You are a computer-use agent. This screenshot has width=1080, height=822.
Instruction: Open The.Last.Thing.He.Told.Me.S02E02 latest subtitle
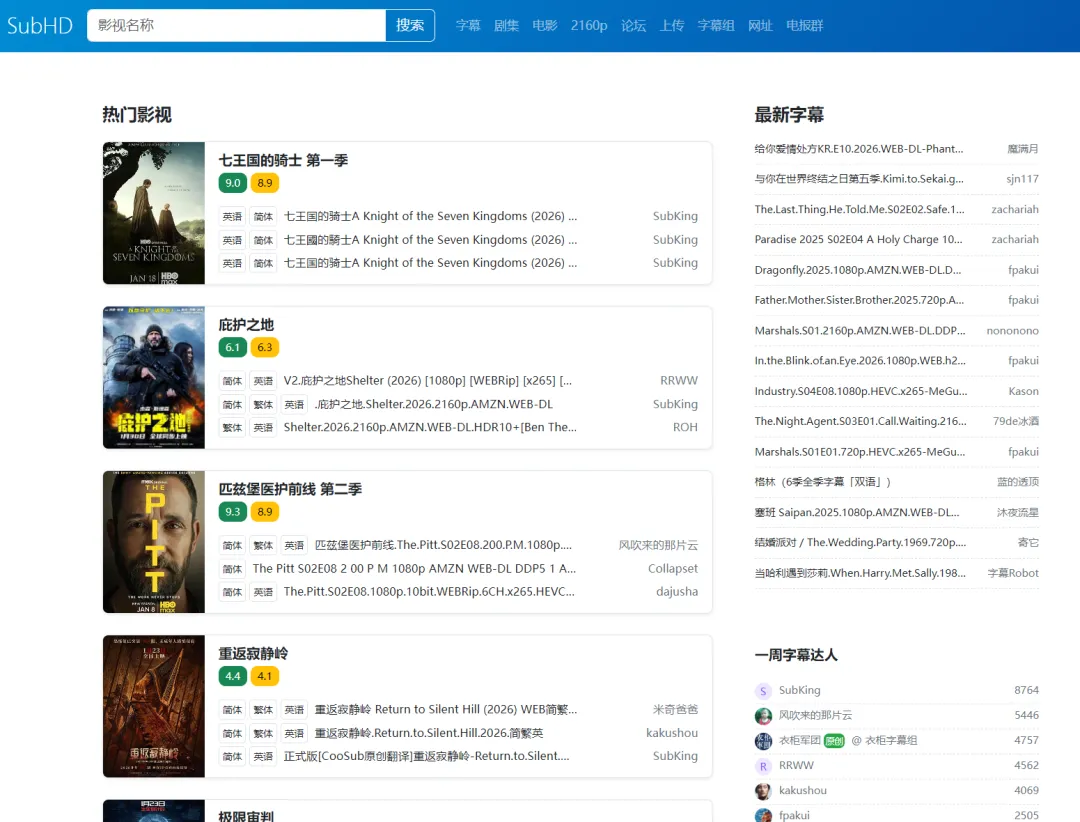point(860,209)
